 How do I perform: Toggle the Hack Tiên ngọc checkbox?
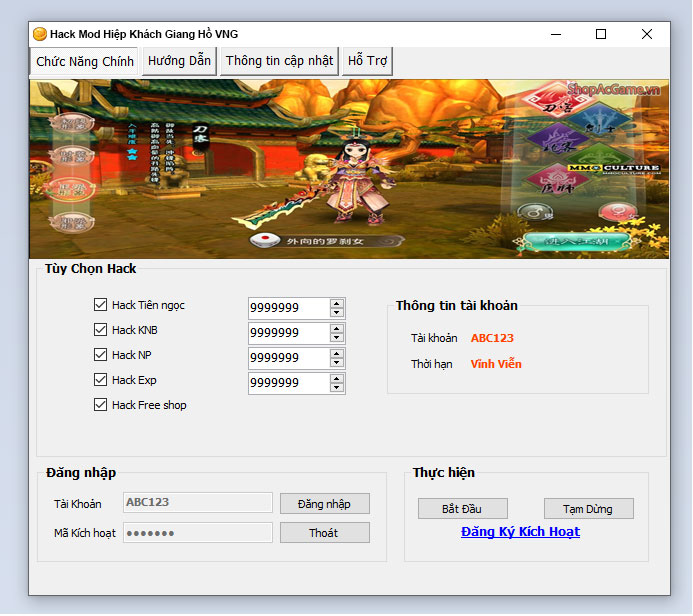(100, 305)
